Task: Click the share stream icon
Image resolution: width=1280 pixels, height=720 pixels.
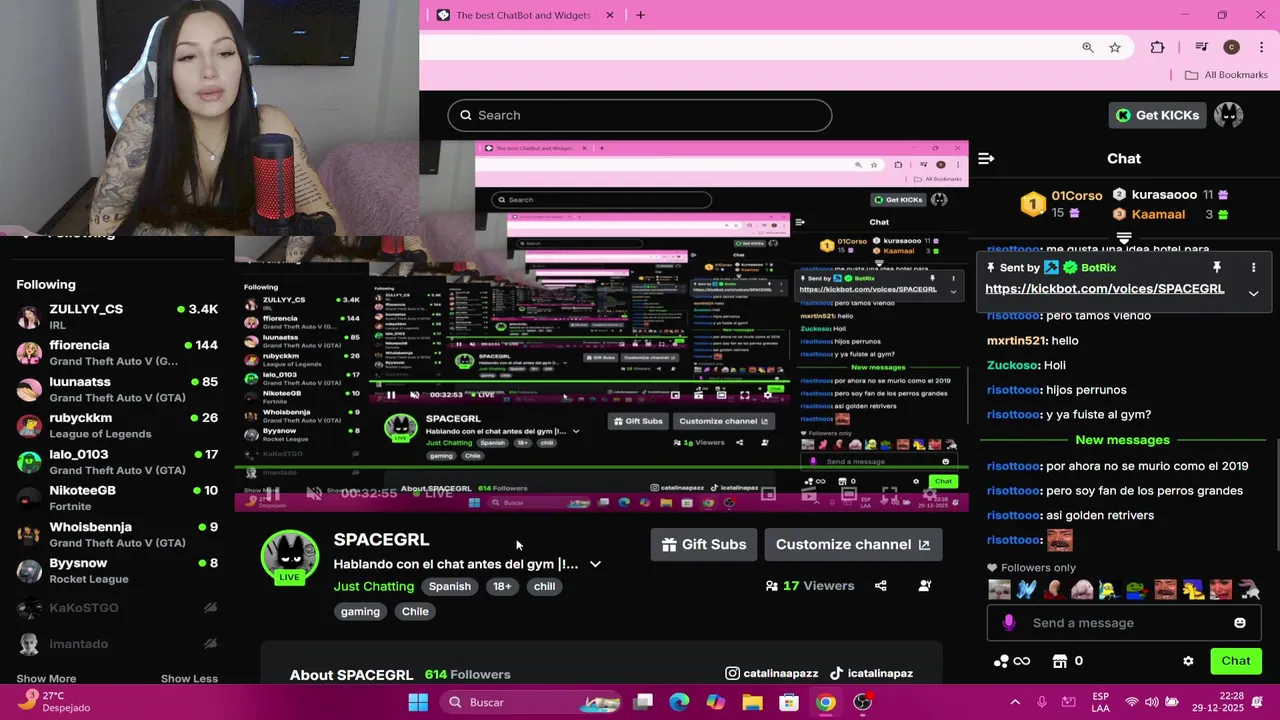Action: [x=881, y=586]
